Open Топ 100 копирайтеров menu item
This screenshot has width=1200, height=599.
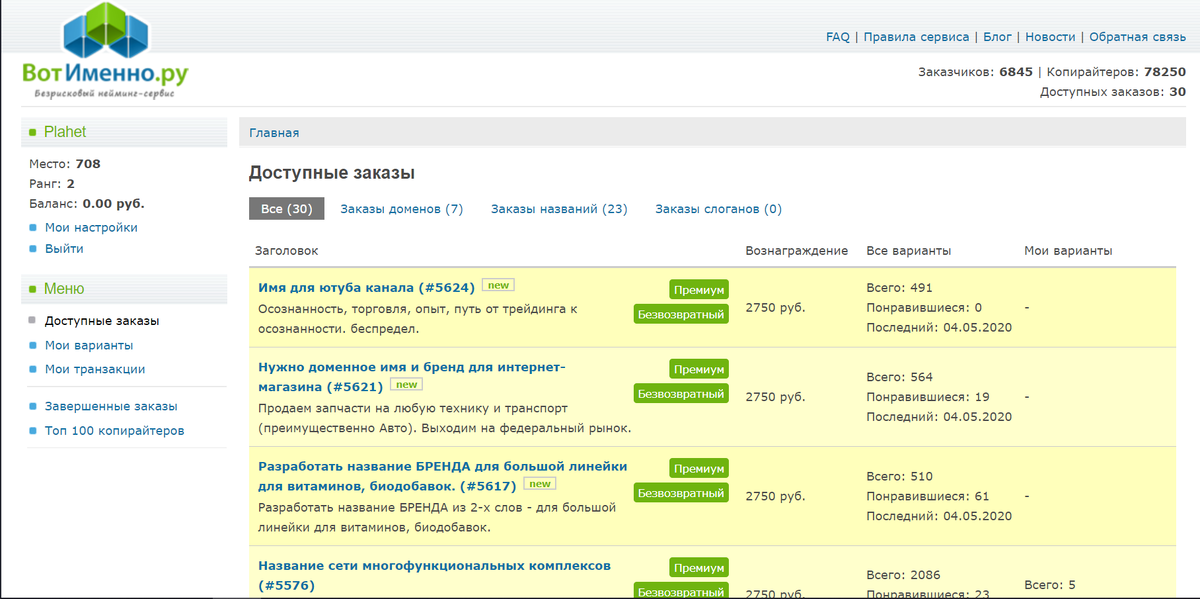114,430
